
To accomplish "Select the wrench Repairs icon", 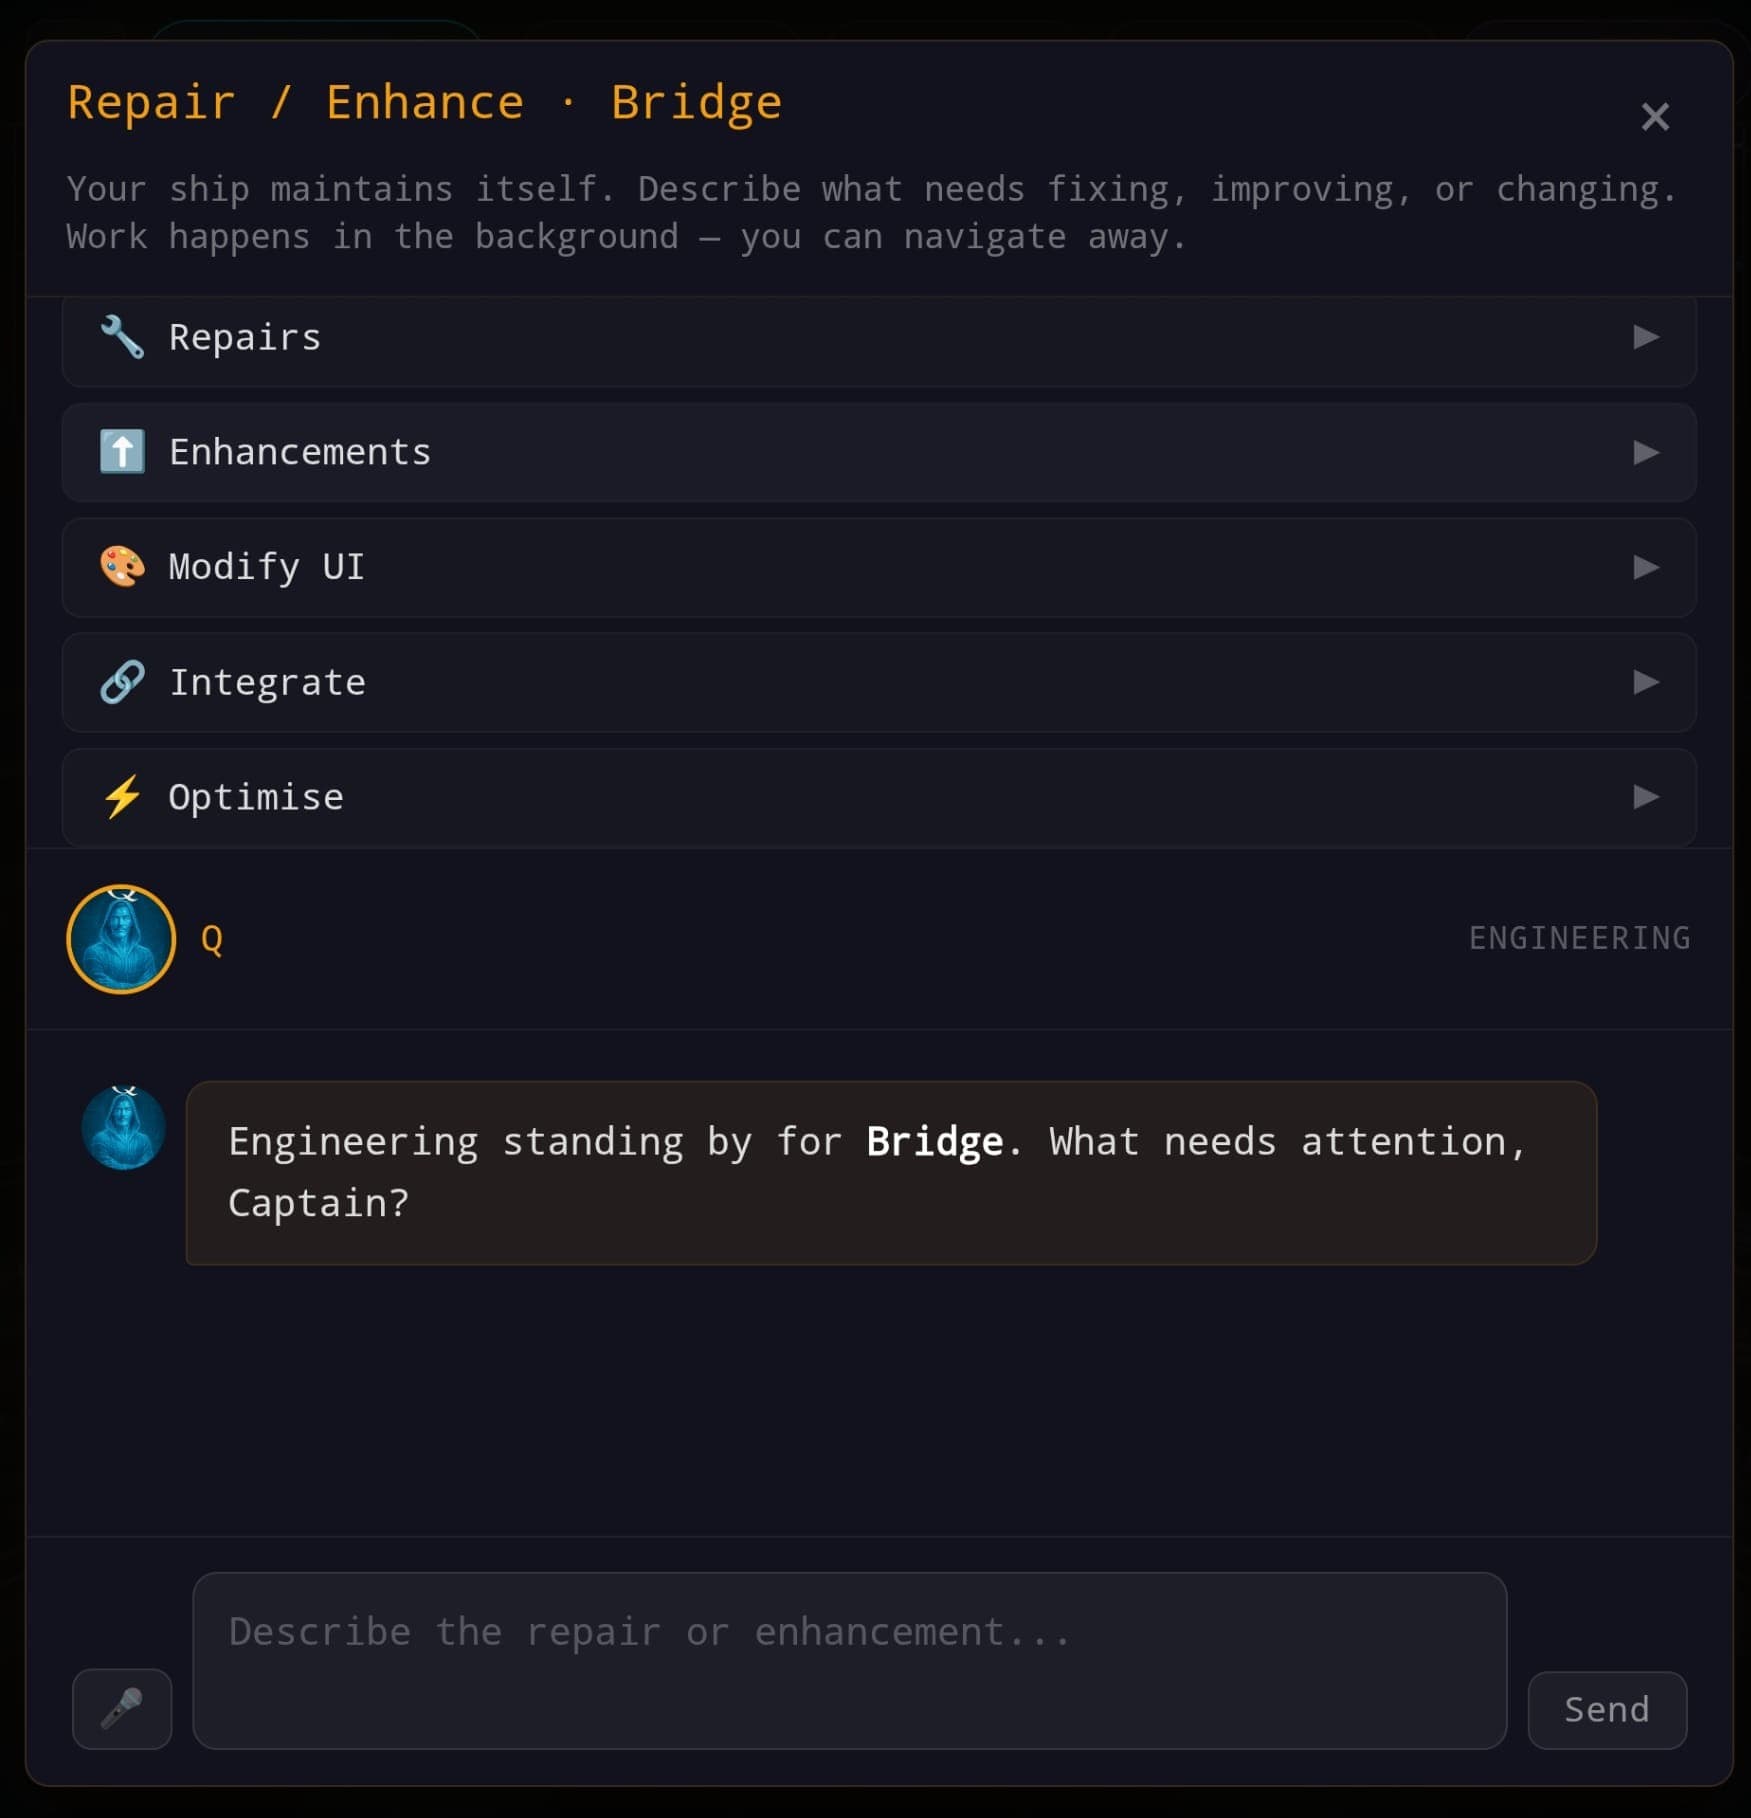I will point(121,337).
